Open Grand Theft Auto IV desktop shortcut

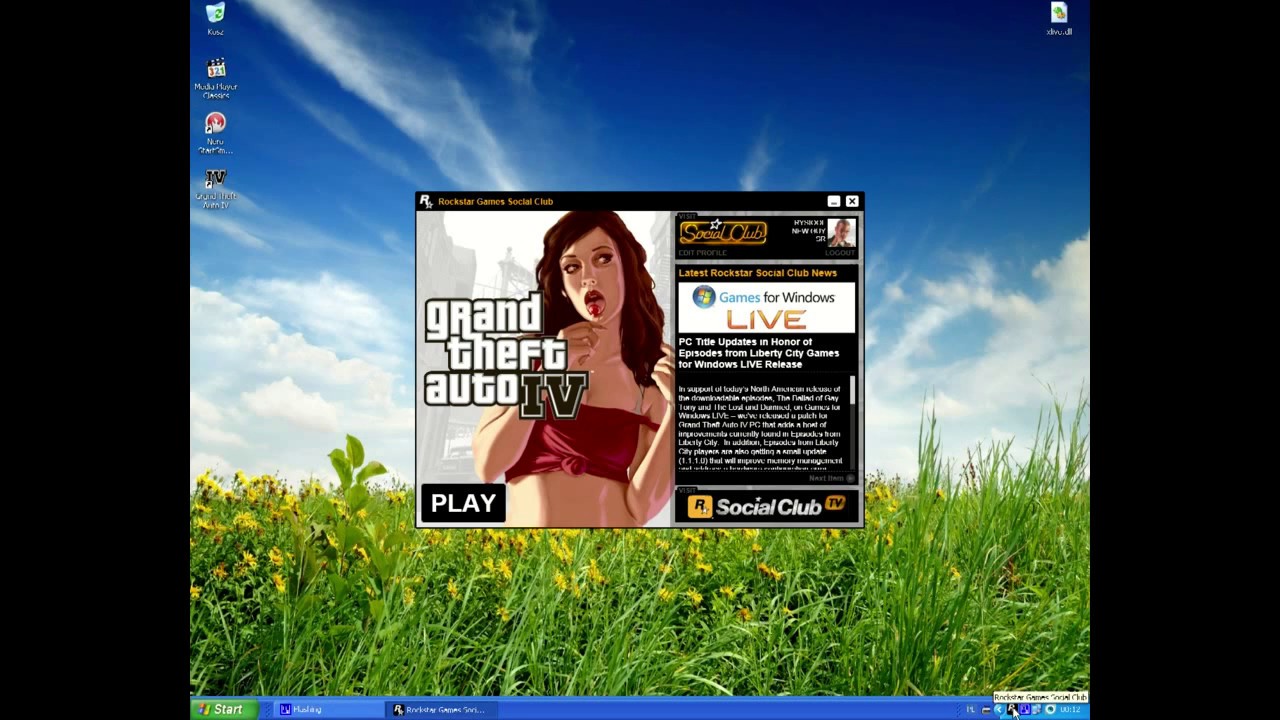(x=215, y=188)
